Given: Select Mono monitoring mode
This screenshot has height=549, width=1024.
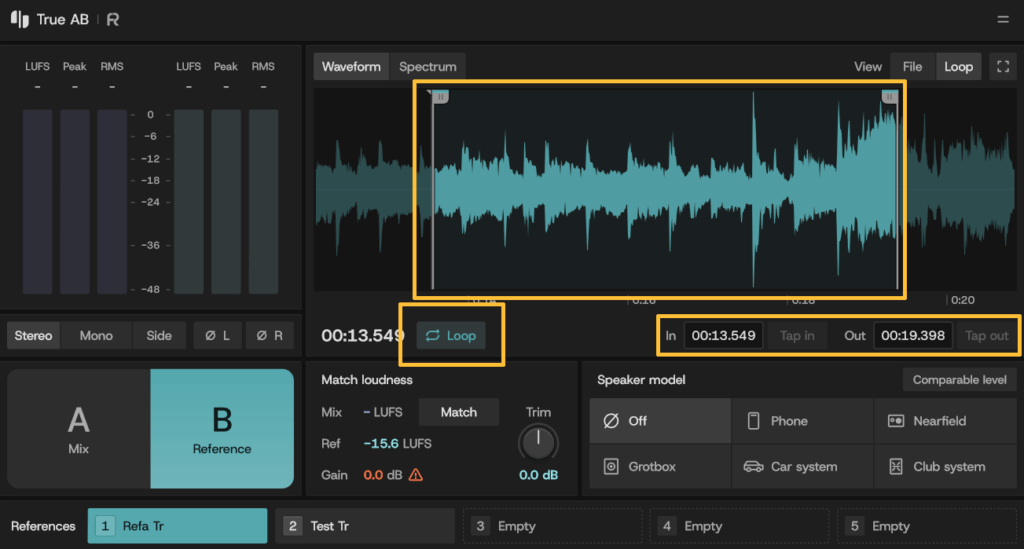Looking at the screenshot, I should (x=96, y=336).
